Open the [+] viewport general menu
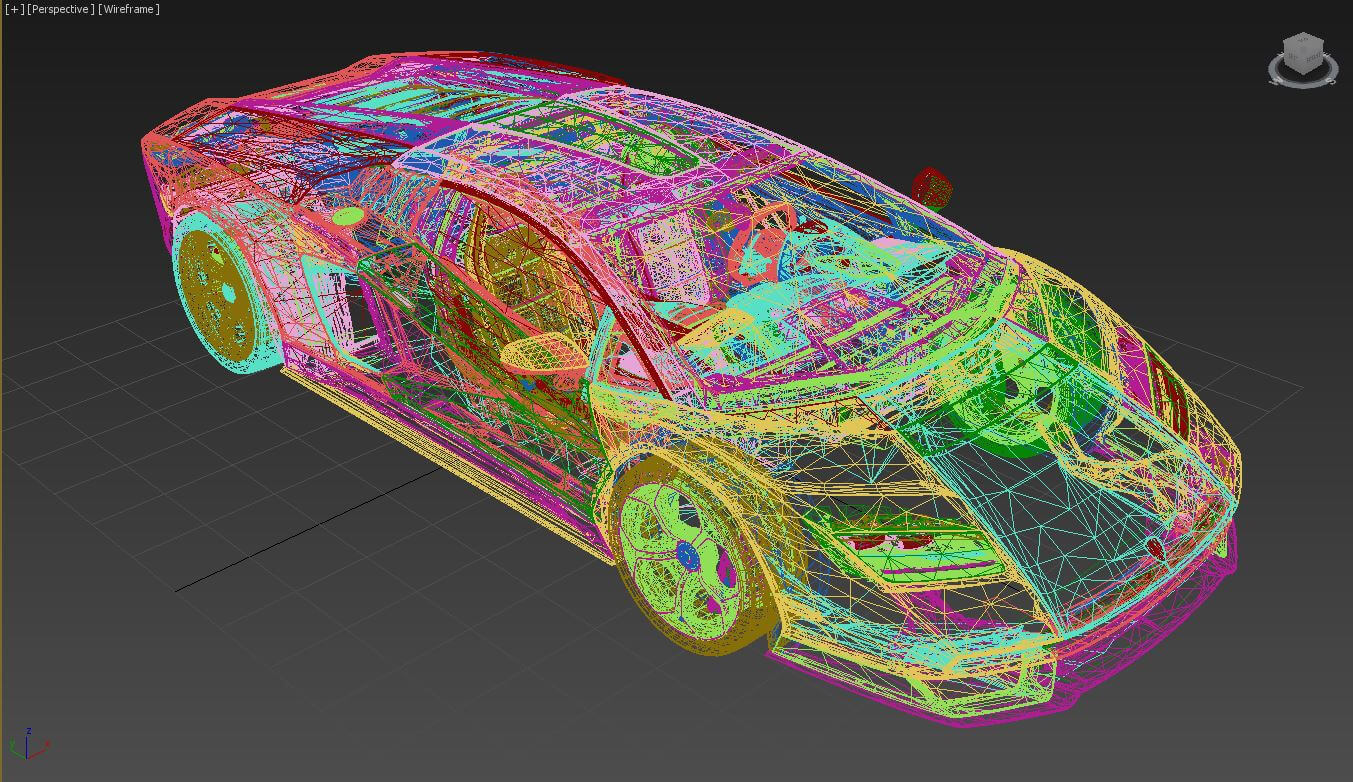 coord(14,9)
